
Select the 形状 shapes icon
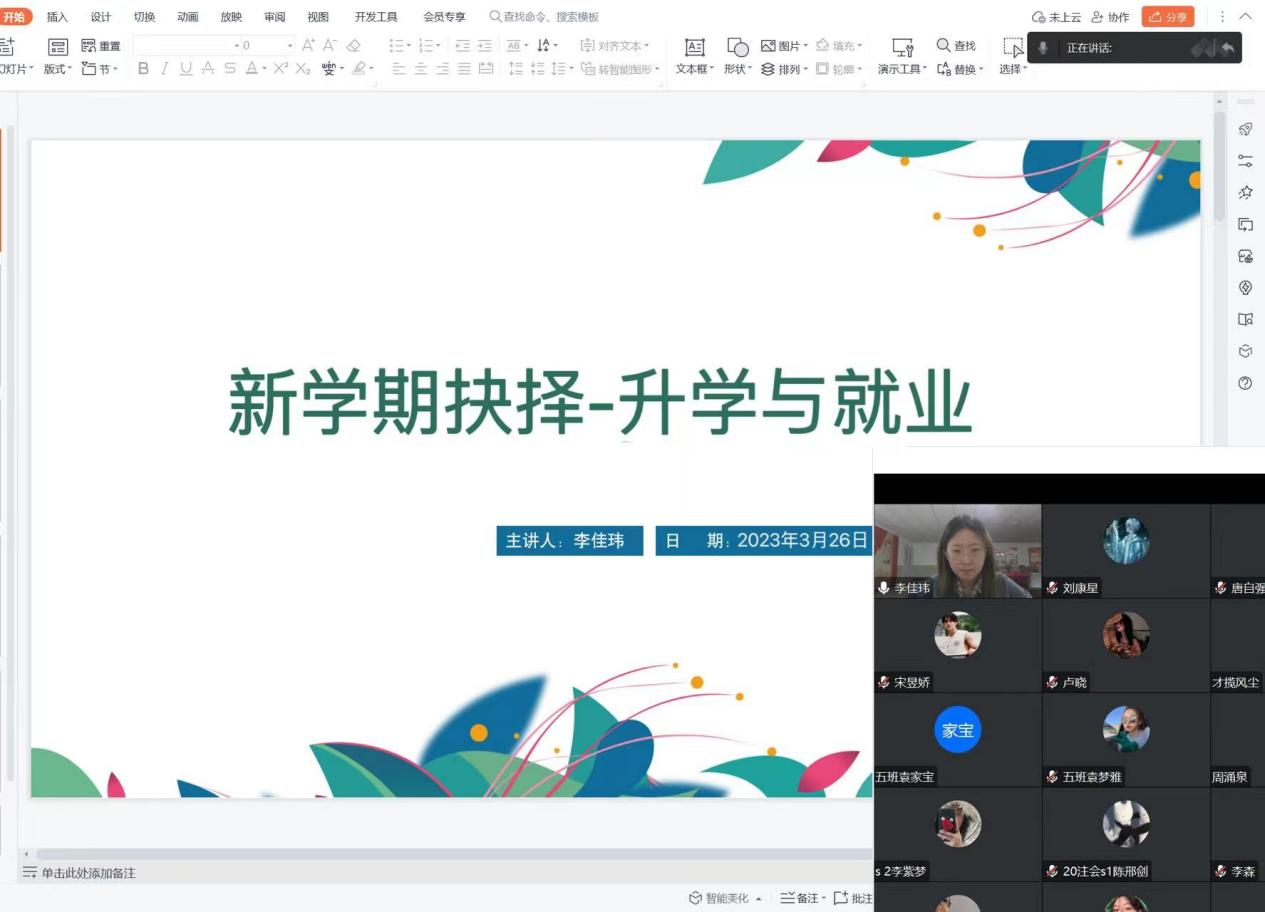(x=737, y=48)
